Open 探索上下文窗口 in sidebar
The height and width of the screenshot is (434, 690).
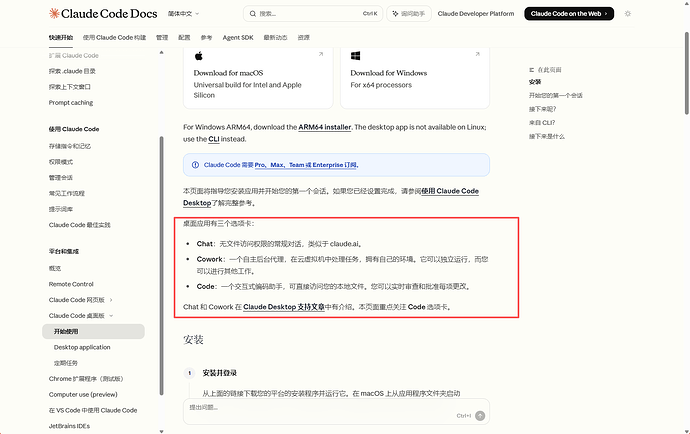70,87
